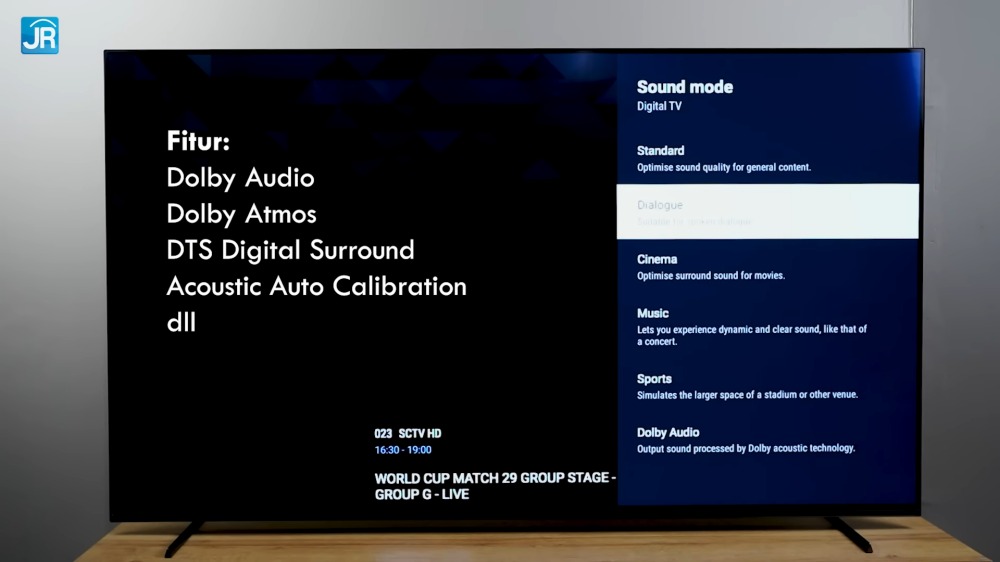The height and width of the screenshot is (562, 1000).
Task: Click the 'WORLD CUP MATCH 29 GROUP STAGE' title
Action: (x=495, y=486)
